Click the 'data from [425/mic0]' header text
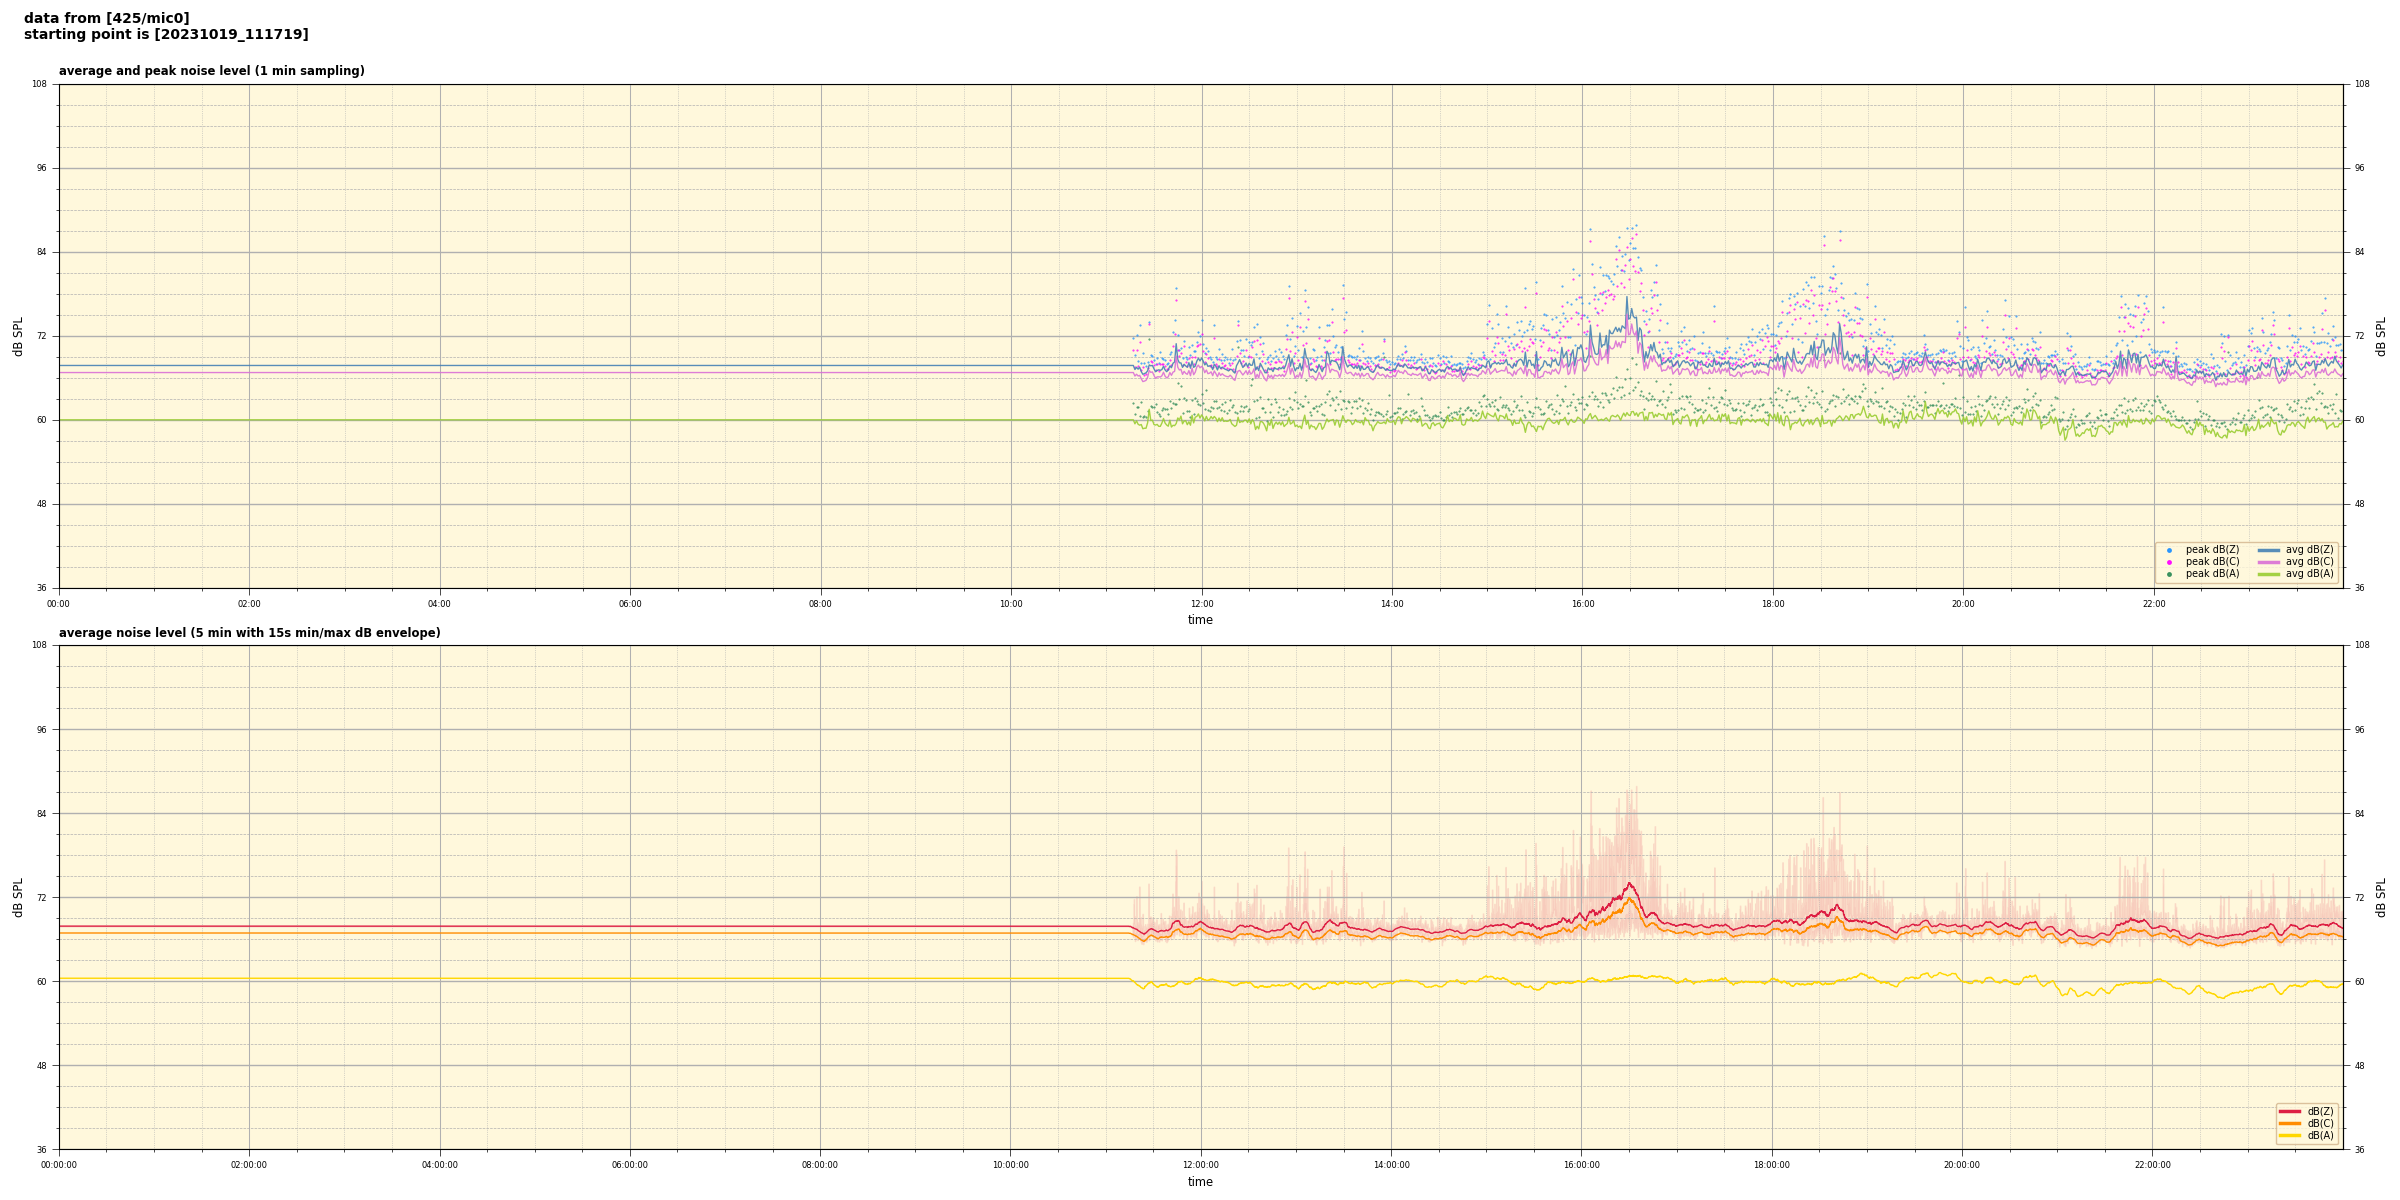Image resolution: width=2400 pixels, height=1200 pixels. pos(106,18)
